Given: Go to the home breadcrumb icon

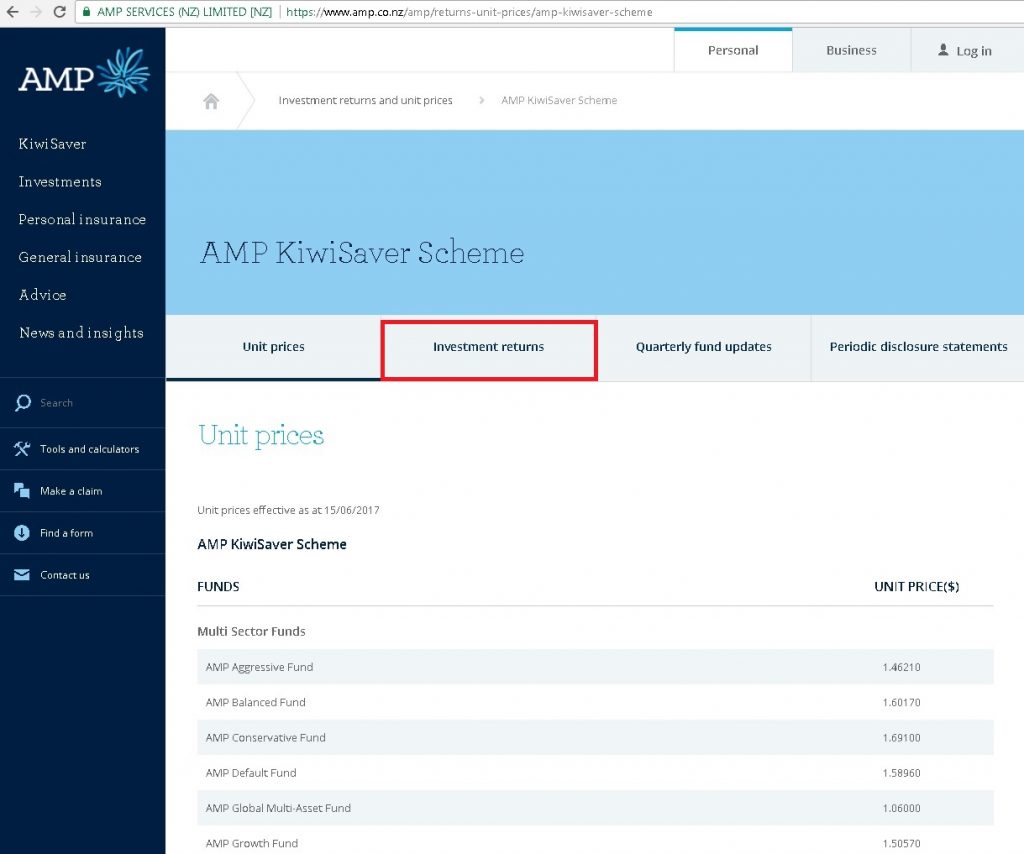Looking at the screenshot, I should (211, 101).
